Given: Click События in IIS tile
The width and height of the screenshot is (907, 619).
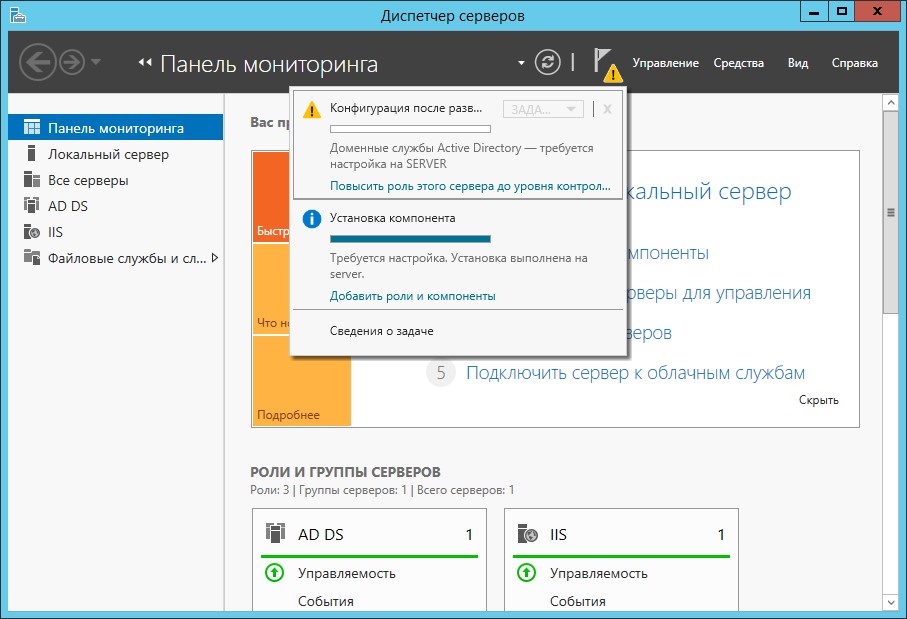Looking at the screenshot, I should pyautogui.click(x=578, y=602).
